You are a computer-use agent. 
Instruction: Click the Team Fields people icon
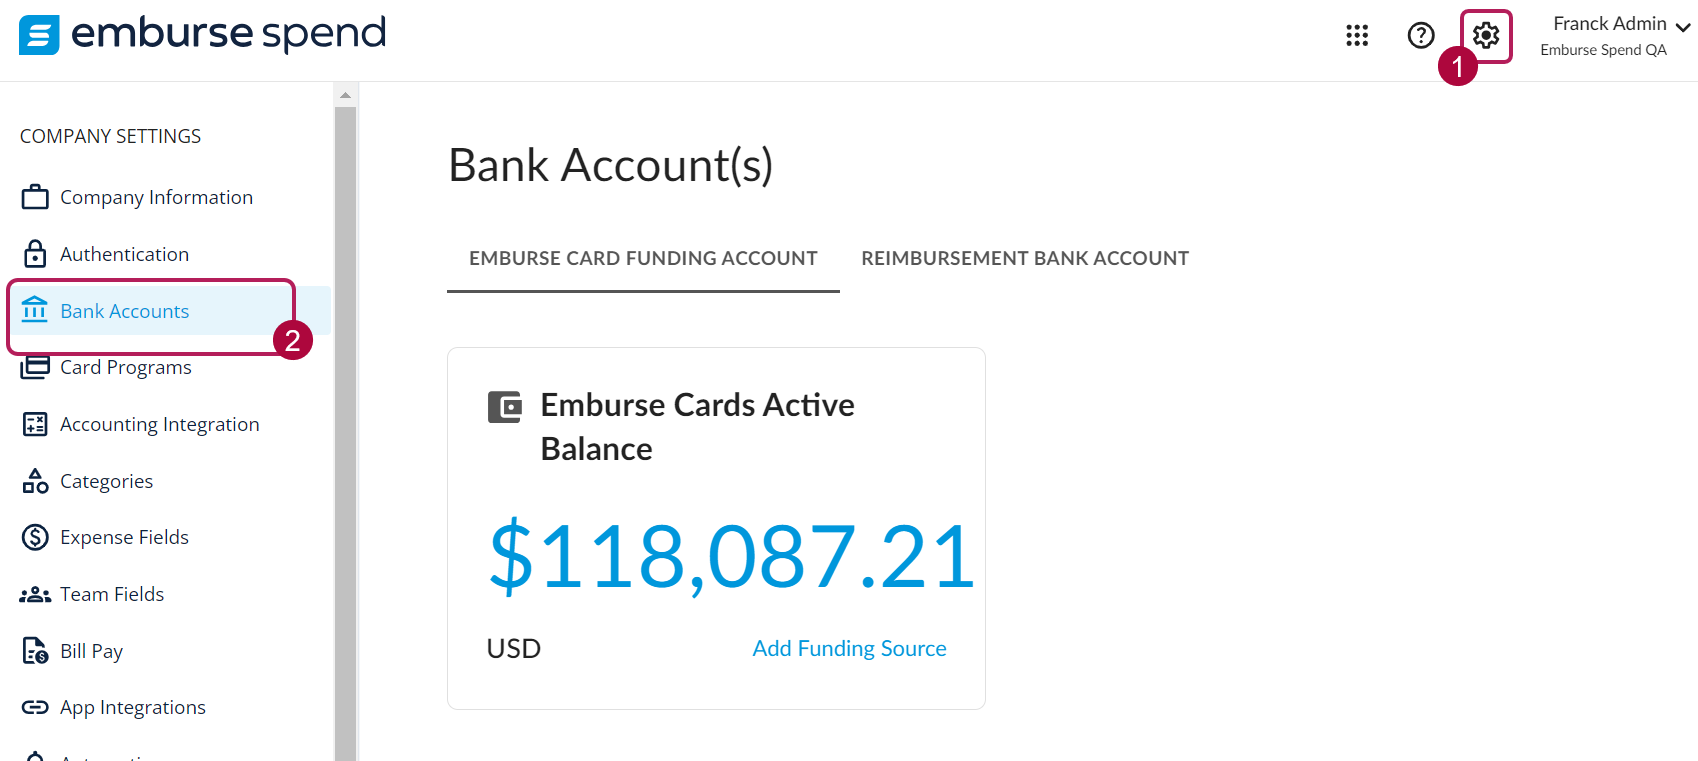point(35,593)
